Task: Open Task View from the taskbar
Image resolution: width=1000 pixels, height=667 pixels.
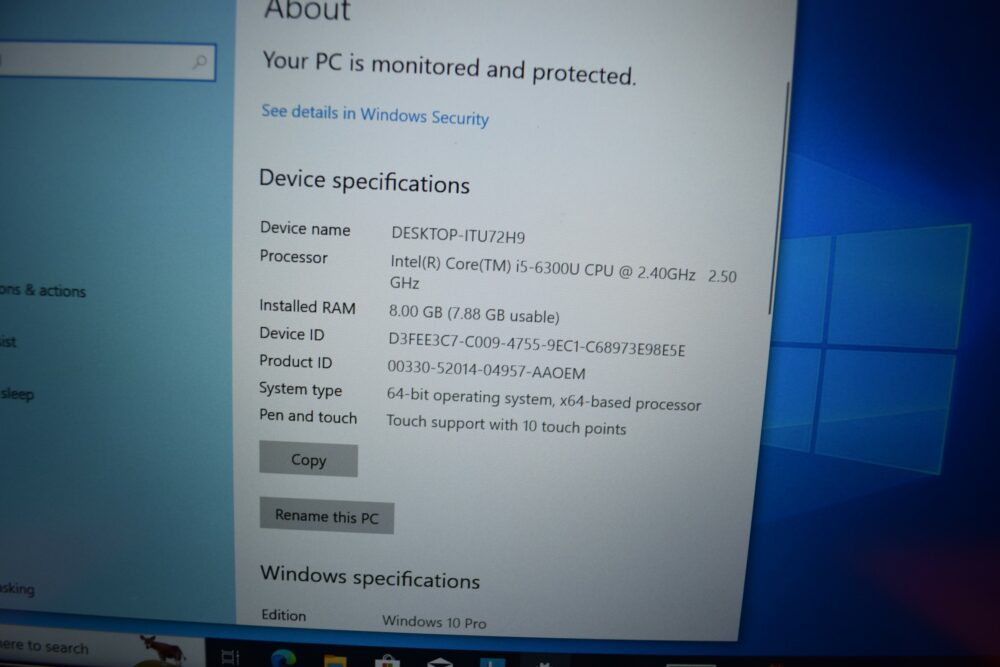Action: pyautogui.click(x=230, y=657)
